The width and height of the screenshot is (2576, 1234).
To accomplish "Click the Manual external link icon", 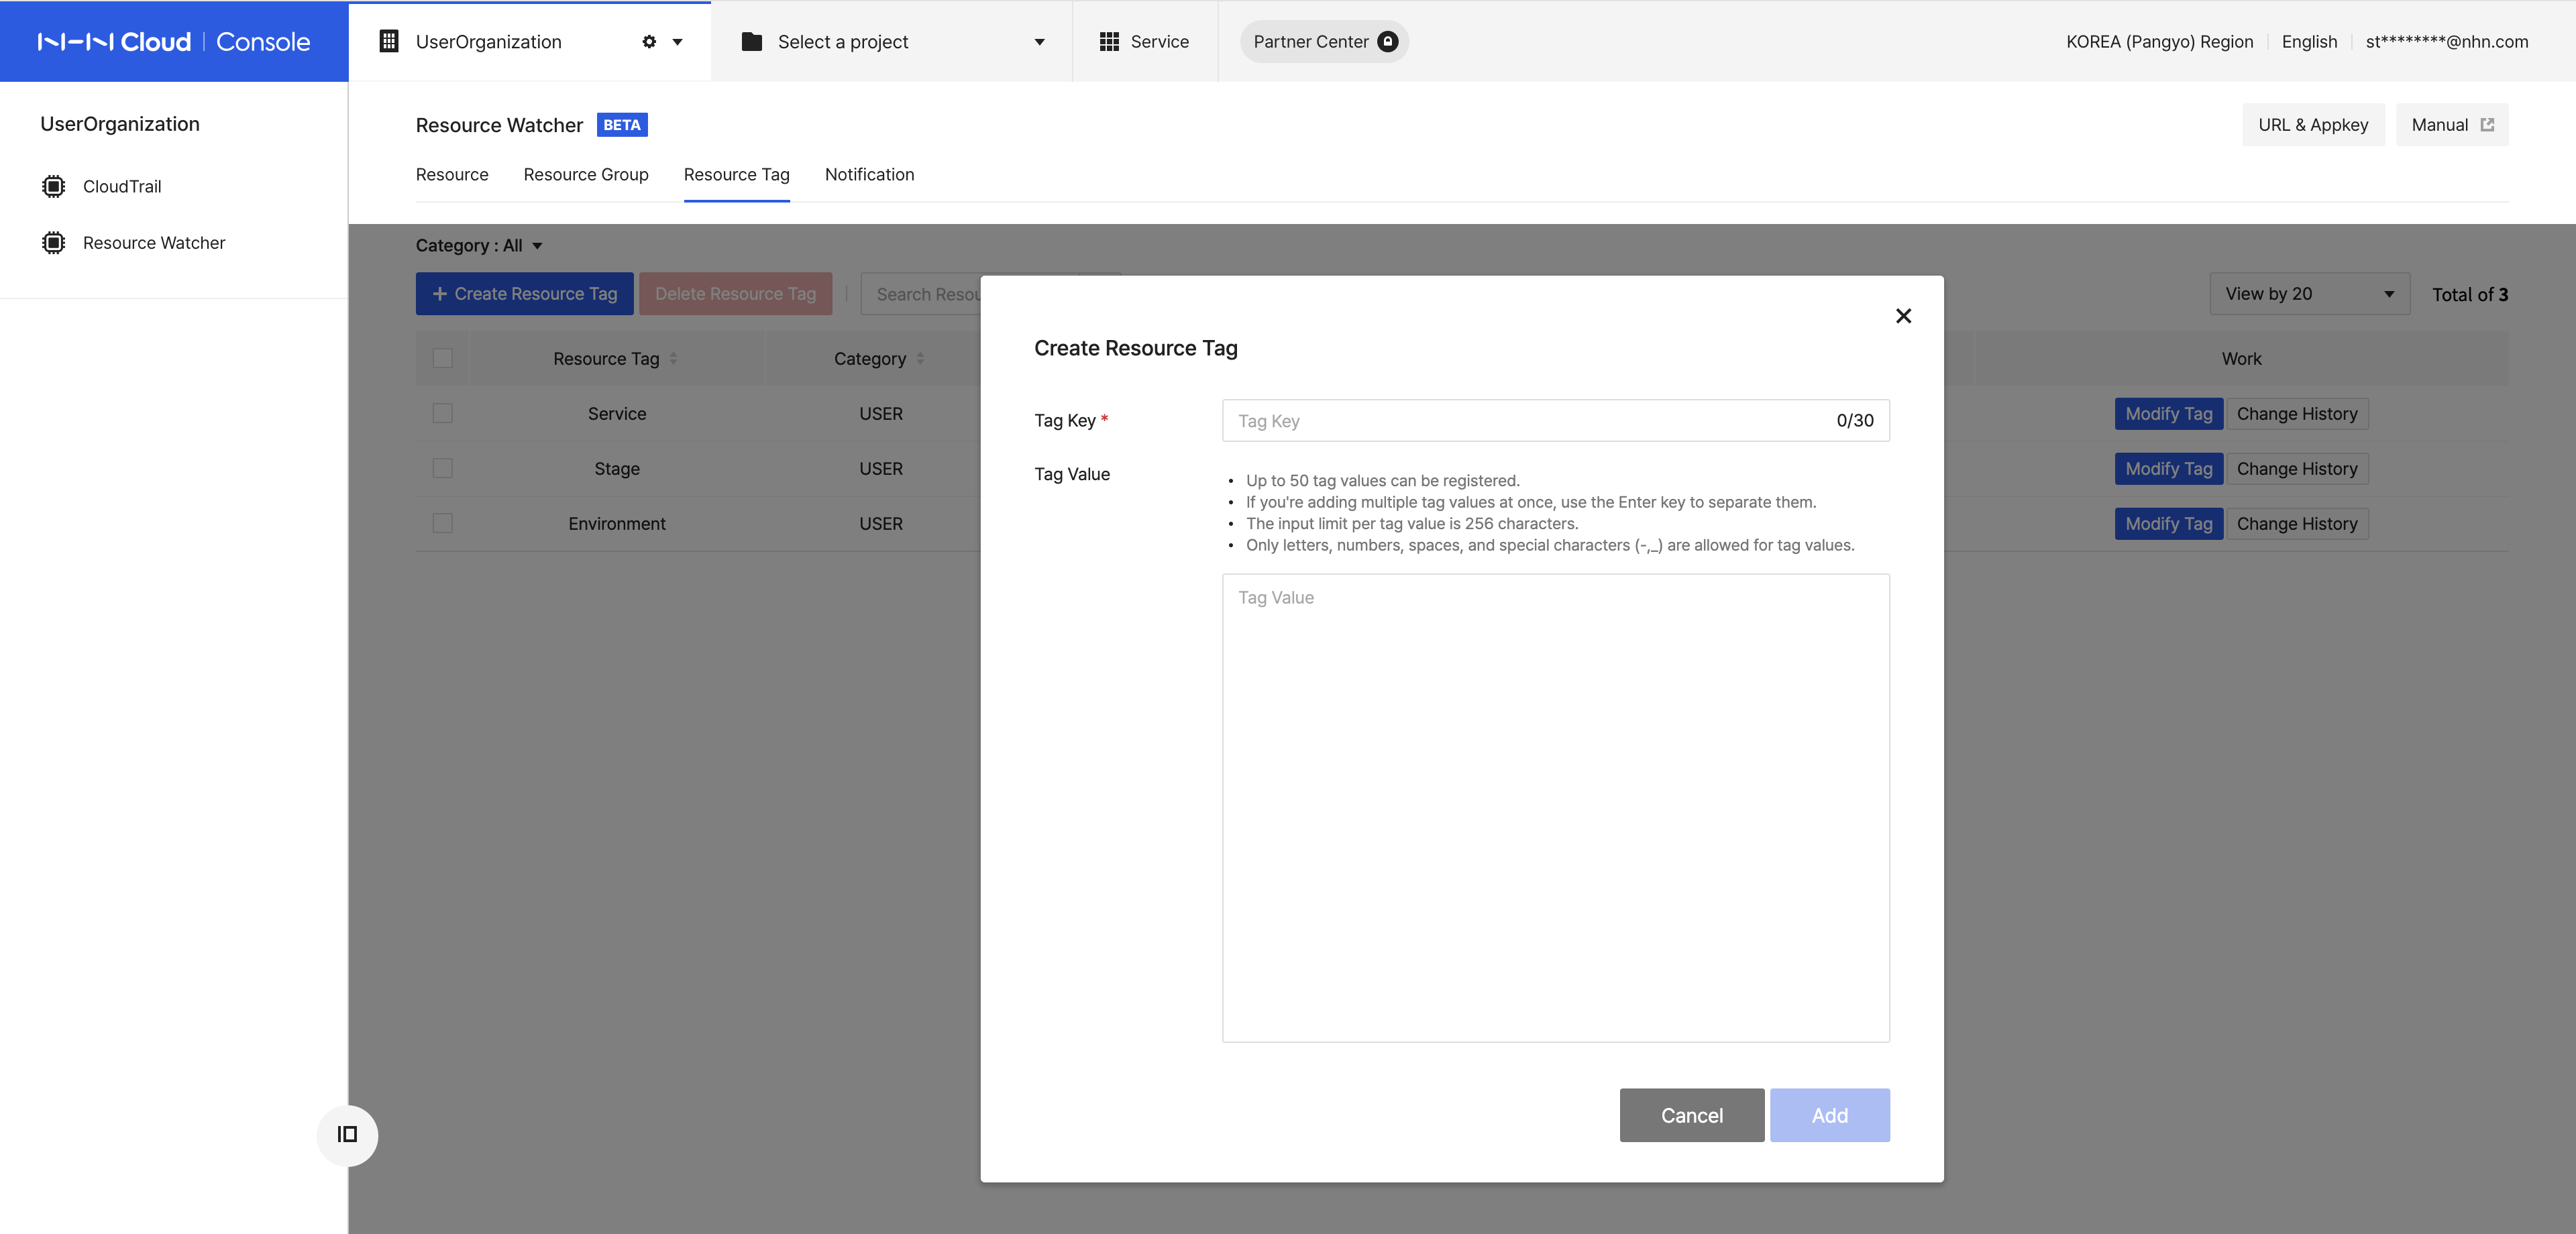I will click(2487, 125).
